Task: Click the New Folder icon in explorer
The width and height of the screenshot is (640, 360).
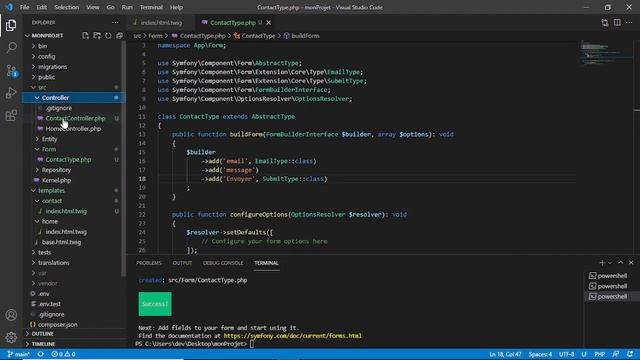Action: pos(97,36)
